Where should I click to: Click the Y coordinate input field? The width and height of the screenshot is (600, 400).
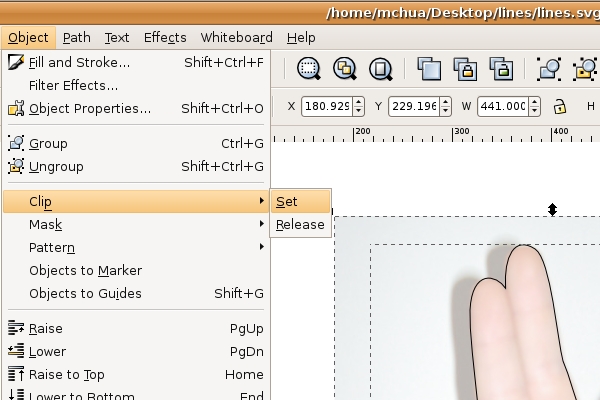[415, 106]
